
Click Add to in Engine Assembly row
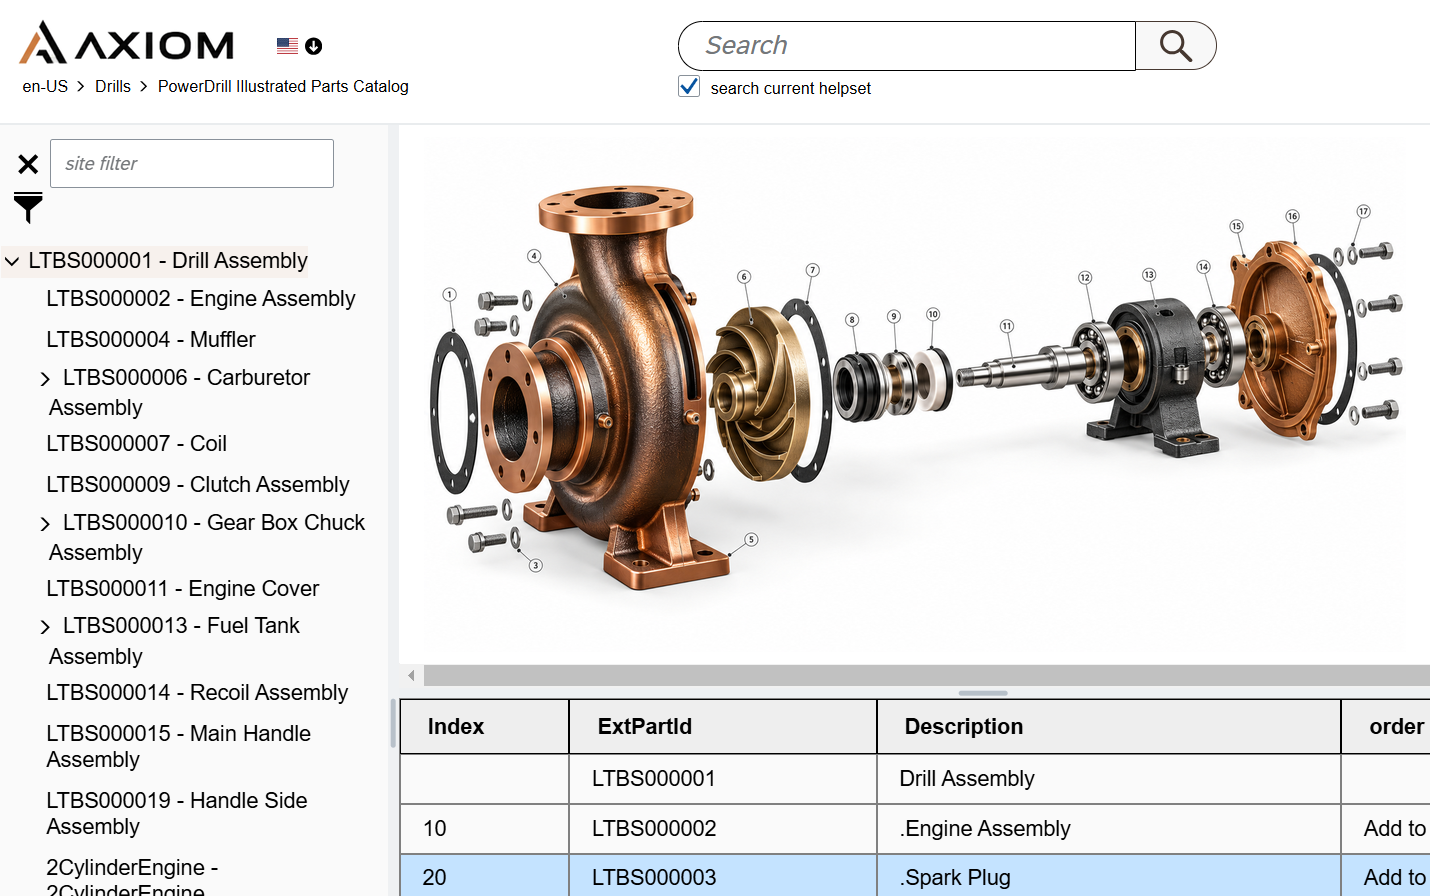coord(1394,829)
